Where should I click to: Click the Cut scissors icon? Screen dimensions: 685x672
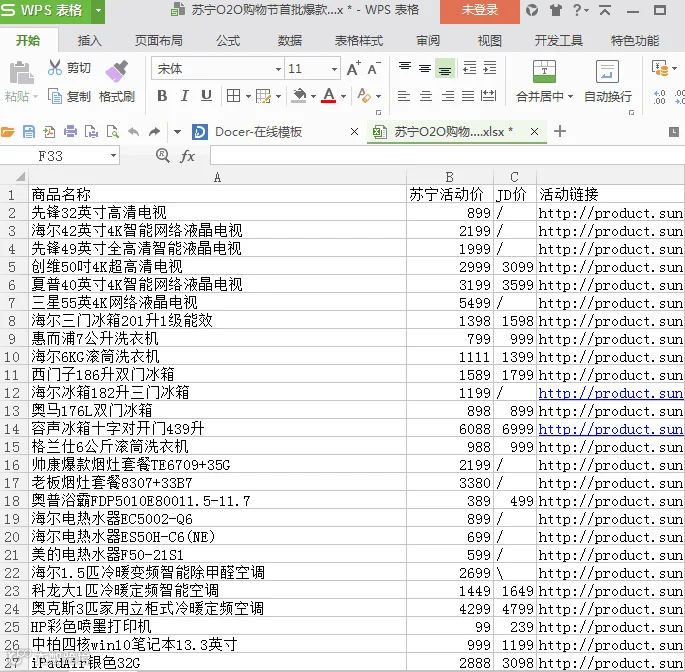55,68
